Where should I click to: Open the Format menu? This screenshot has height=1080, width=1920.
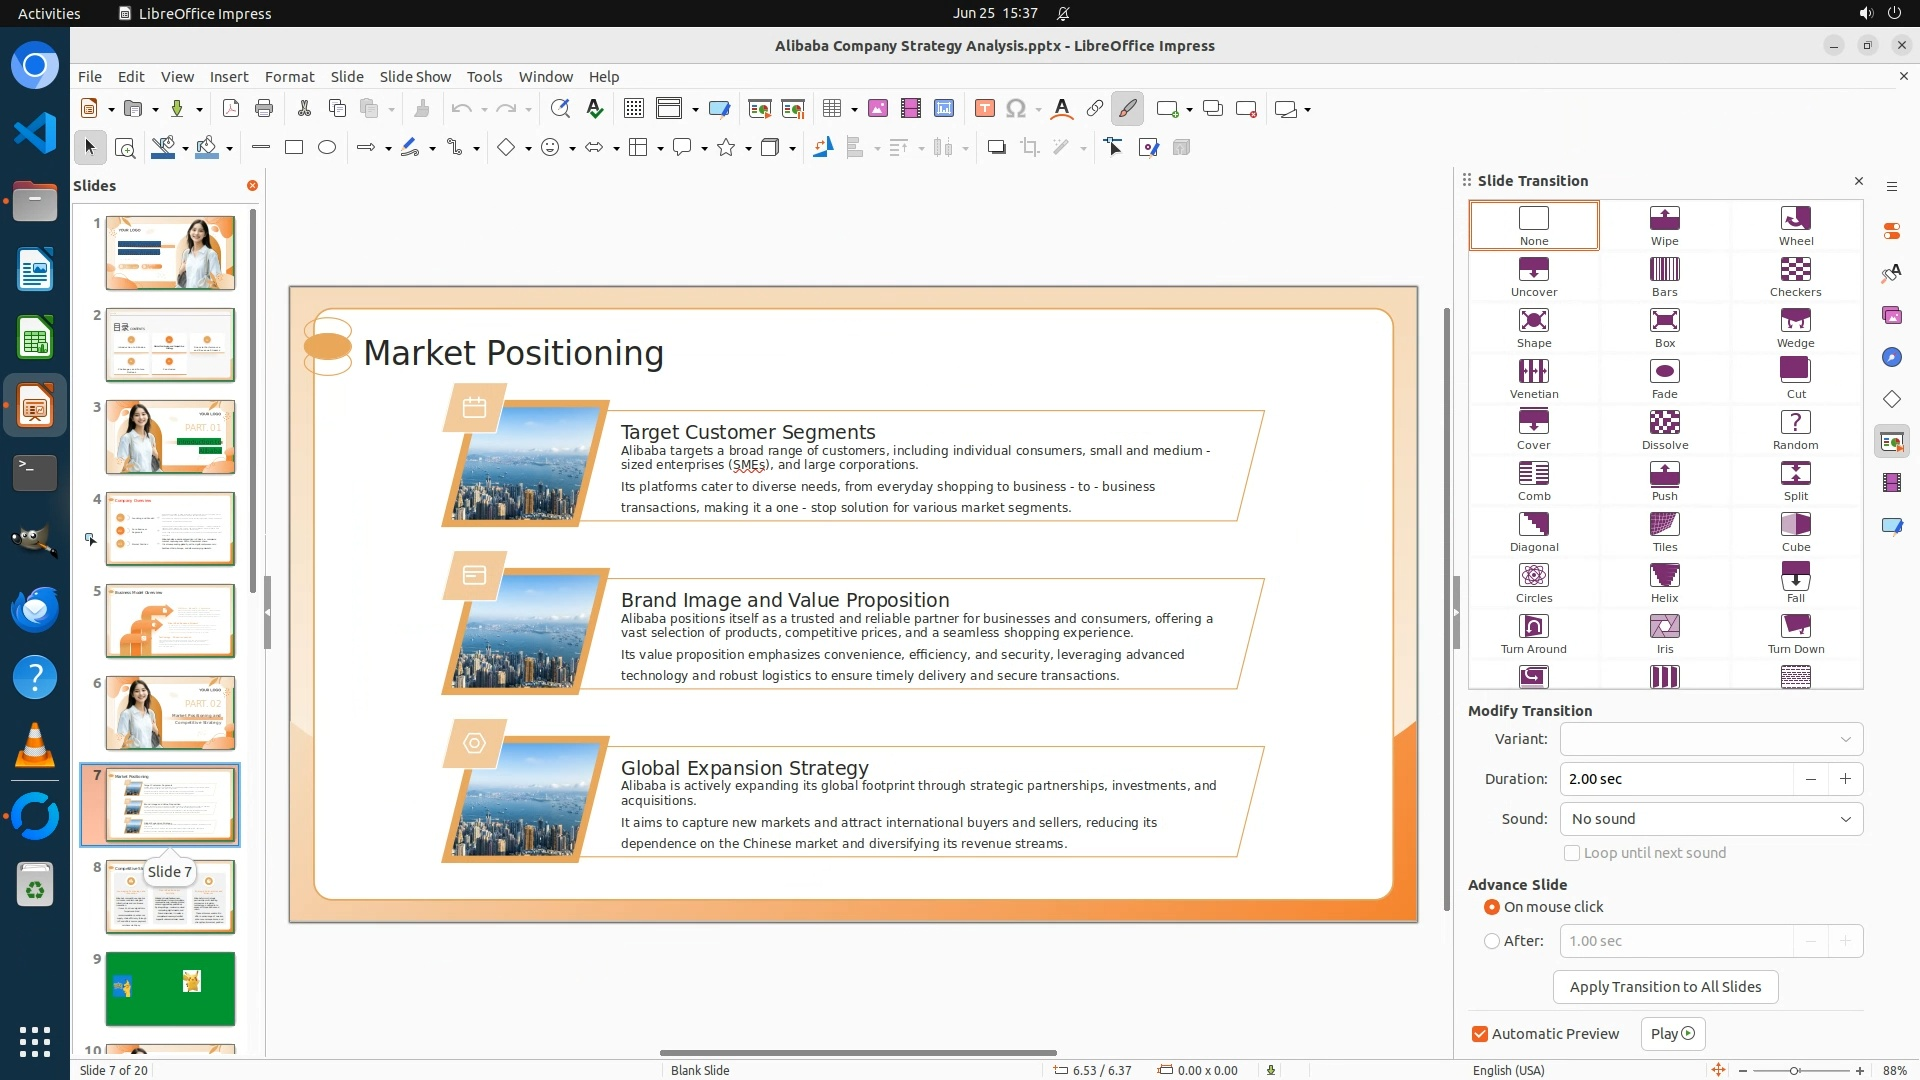(289, 77)
